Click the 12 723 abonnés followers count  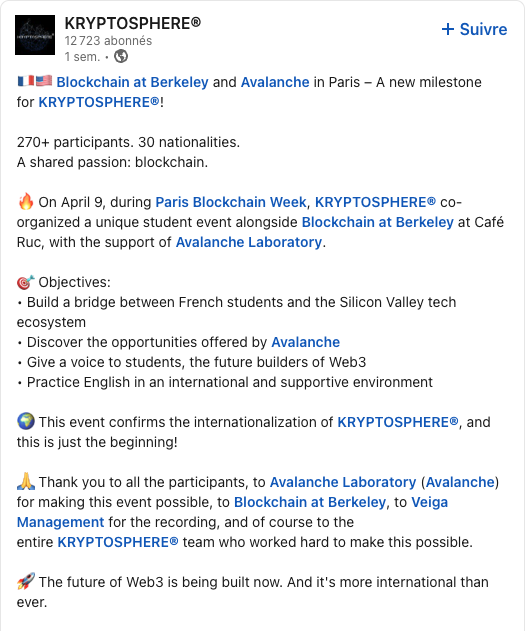108,41
